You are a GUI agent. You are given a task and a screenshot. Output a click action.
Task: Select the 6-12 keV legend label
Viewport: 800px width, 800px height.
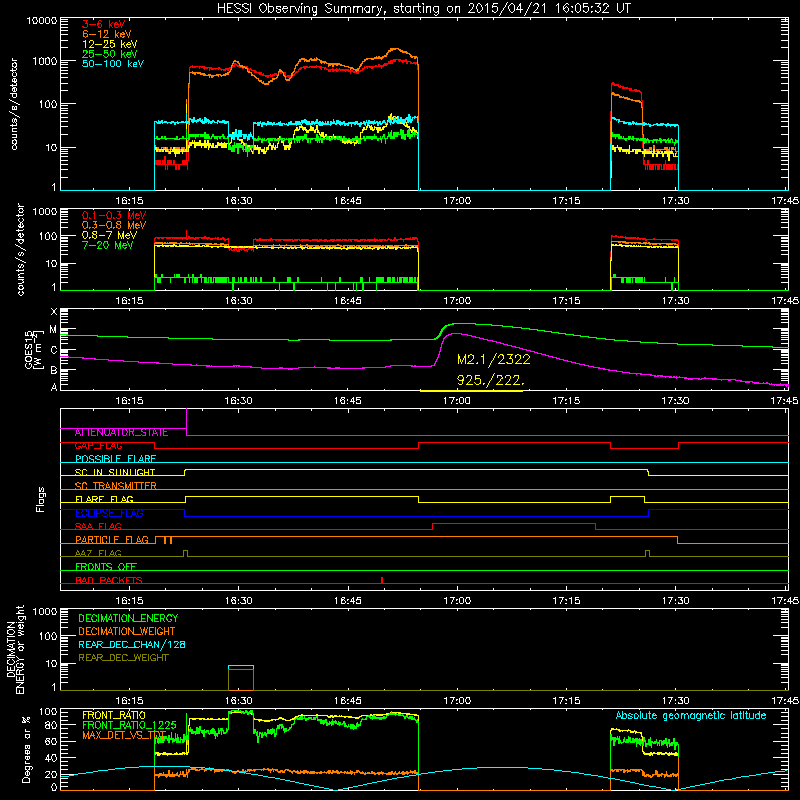tap(107, 34)
